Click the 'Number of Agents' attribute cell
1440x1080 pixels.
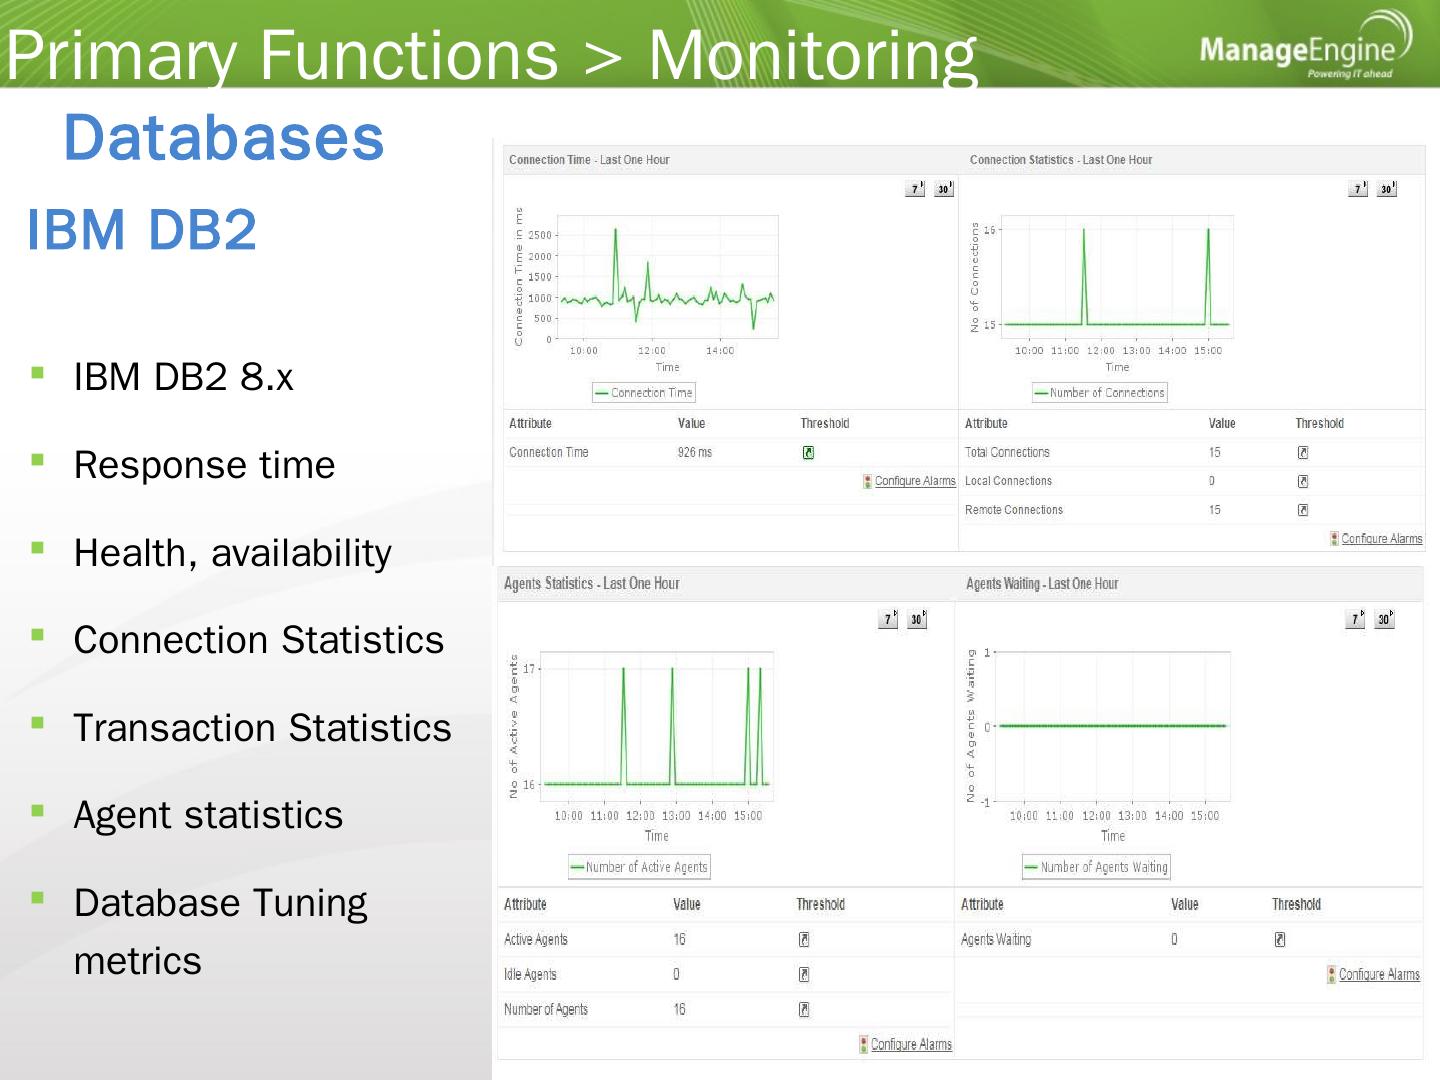pos(546,1010)
